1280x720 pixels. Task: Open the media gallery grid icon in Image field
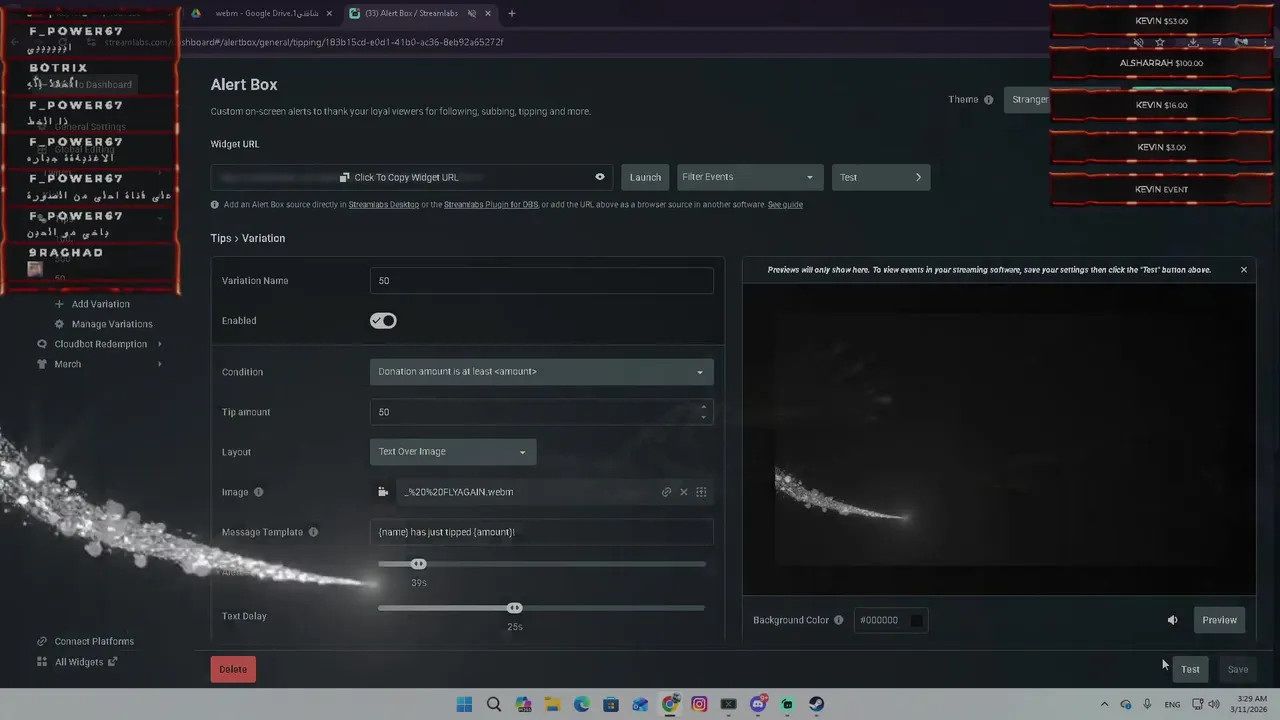click(701, 492)
